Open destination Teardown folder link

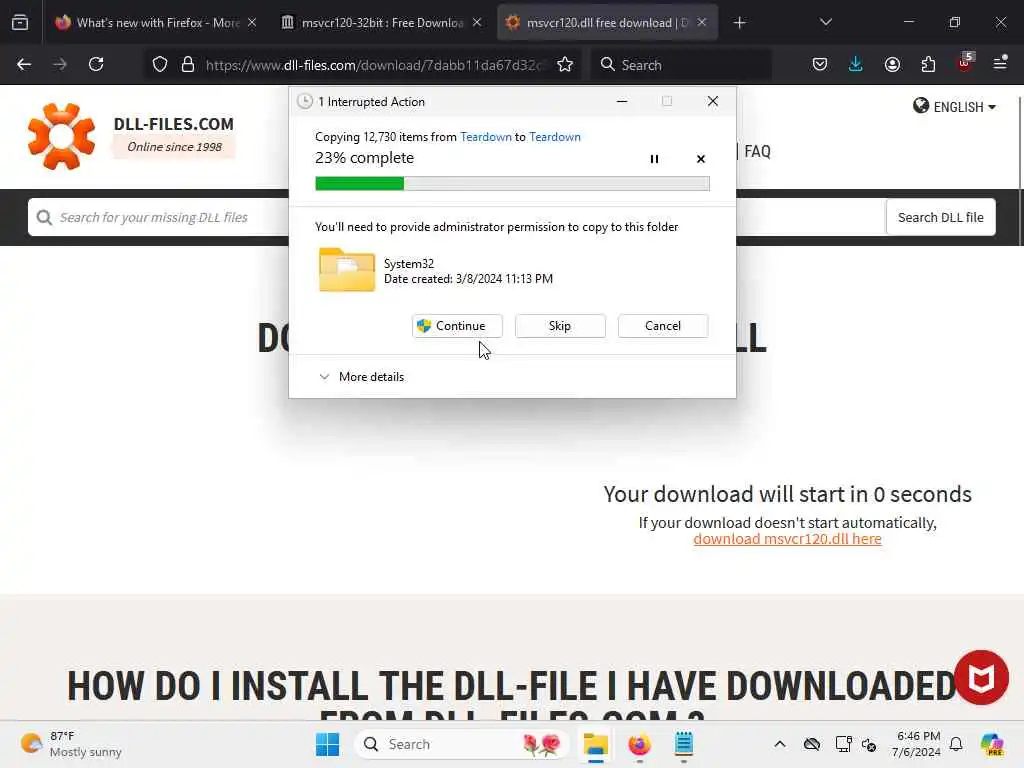pyautogui.click(x=554, y=136)
